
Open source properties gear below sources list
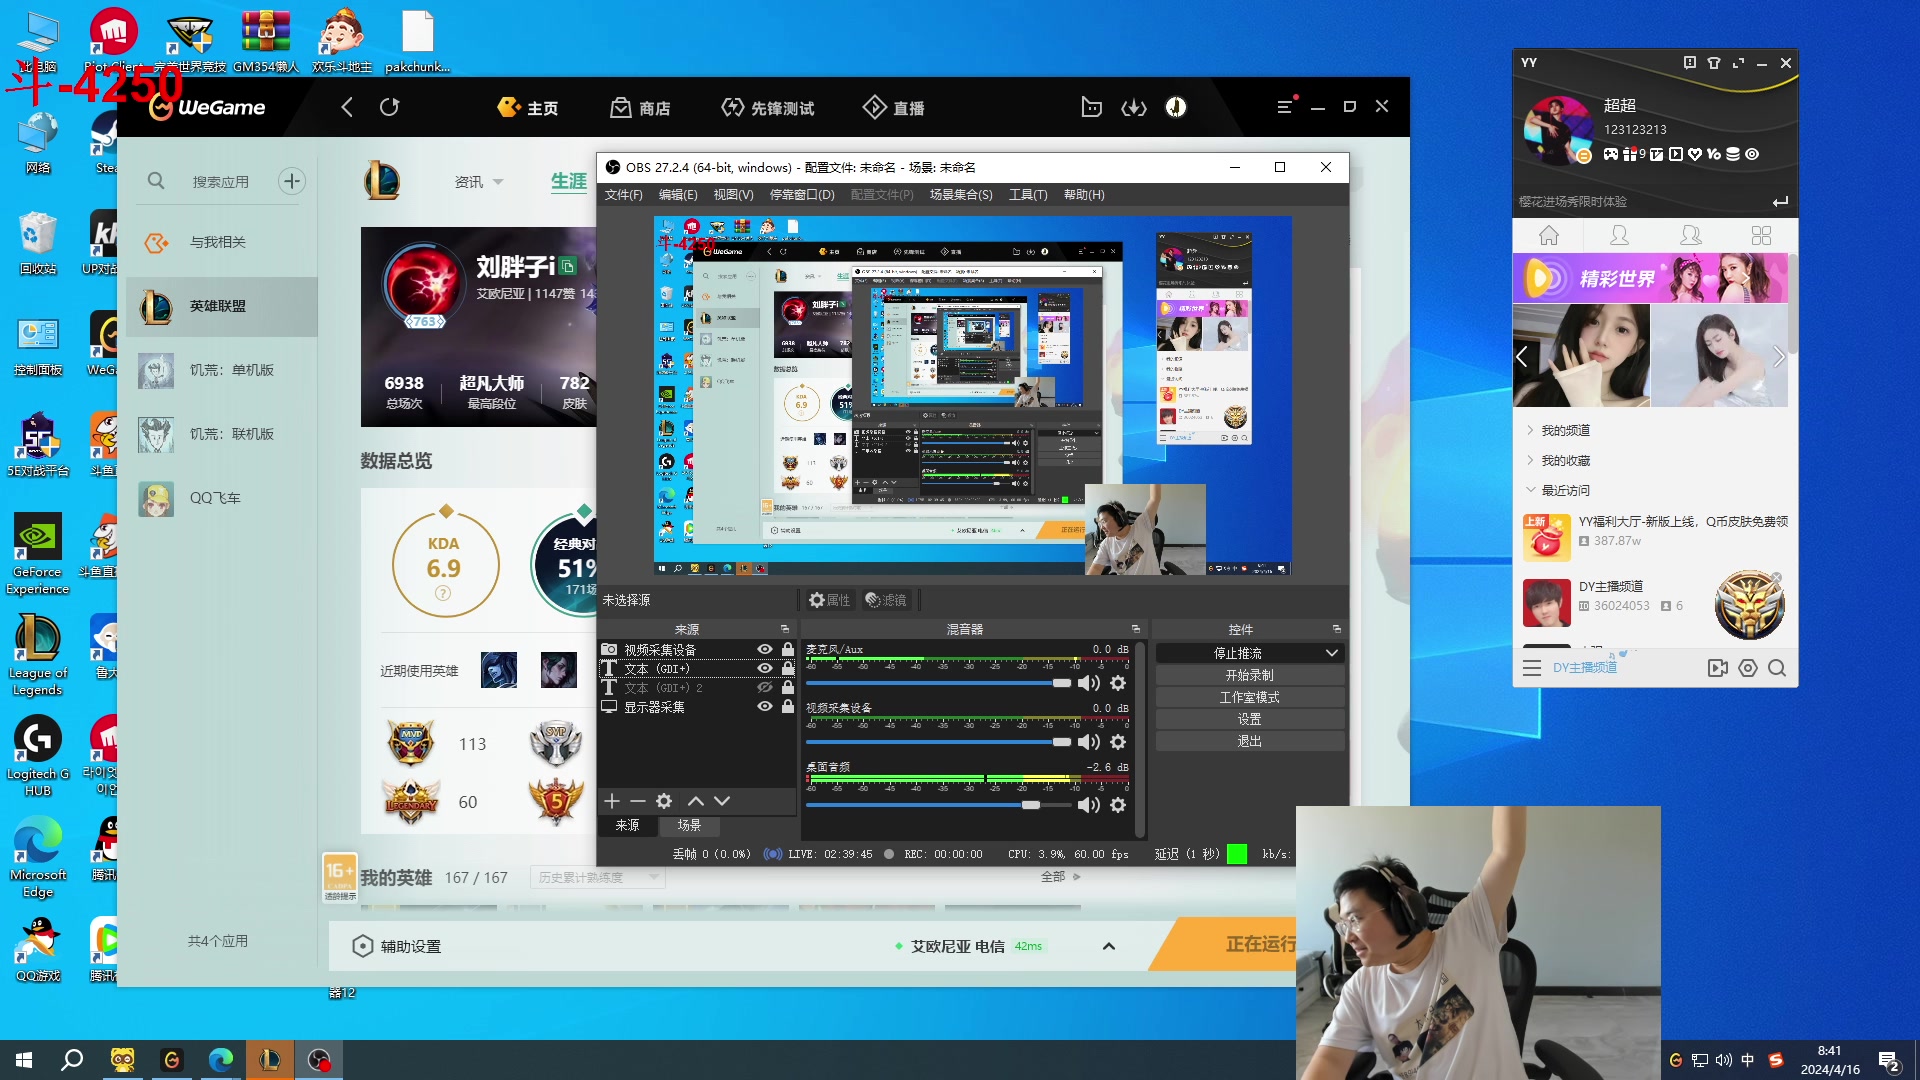pyautogui.click(x=664, y=801)
